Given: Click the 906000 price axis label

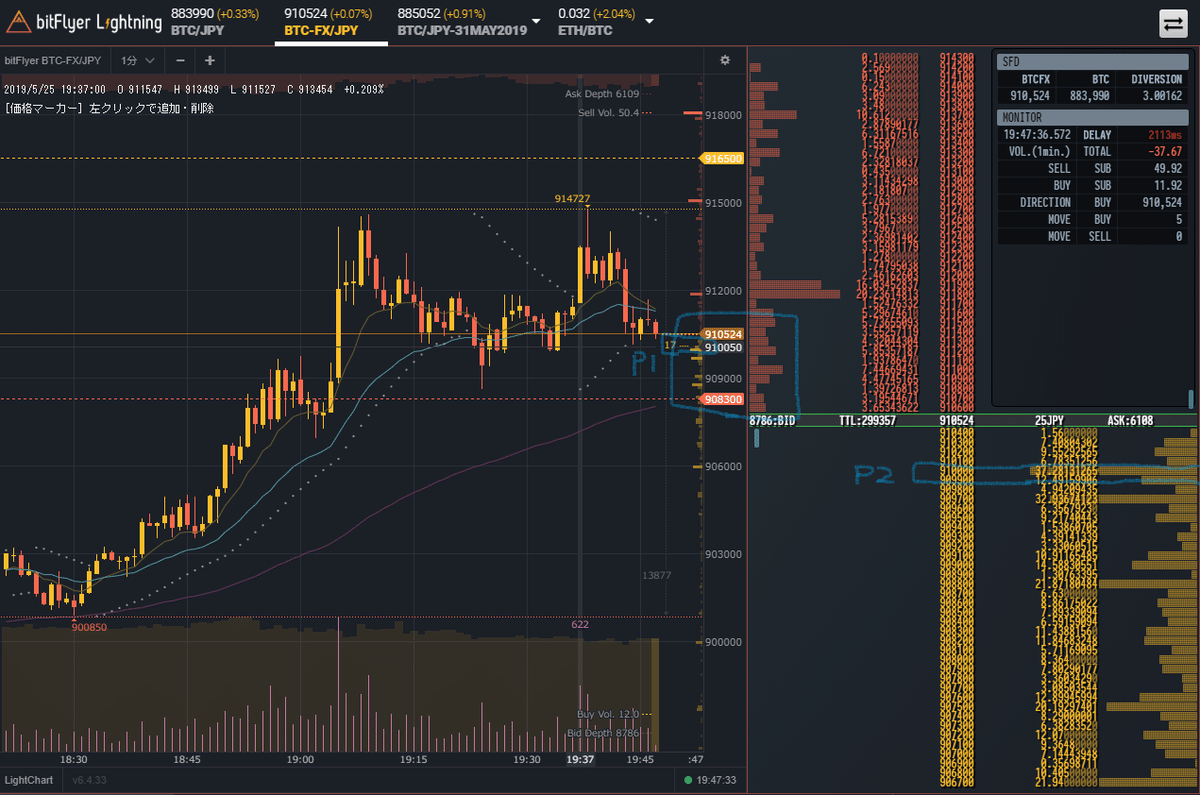Looking at the screenshot, I should pos(722,466).
